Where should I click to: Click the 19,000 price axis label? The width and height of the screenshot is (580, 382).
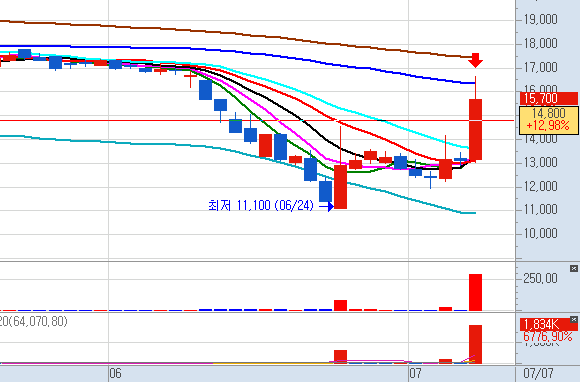[540, 19]
